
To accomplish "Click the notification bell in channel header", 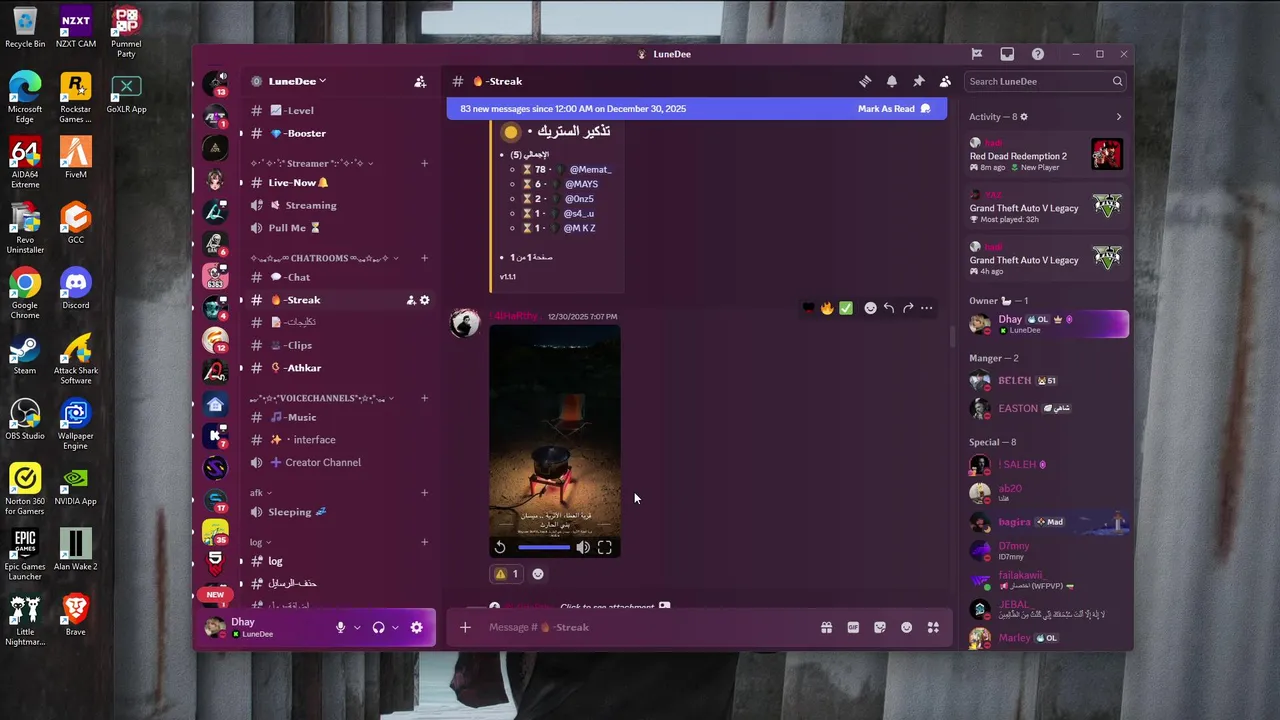I will [892, 82].
